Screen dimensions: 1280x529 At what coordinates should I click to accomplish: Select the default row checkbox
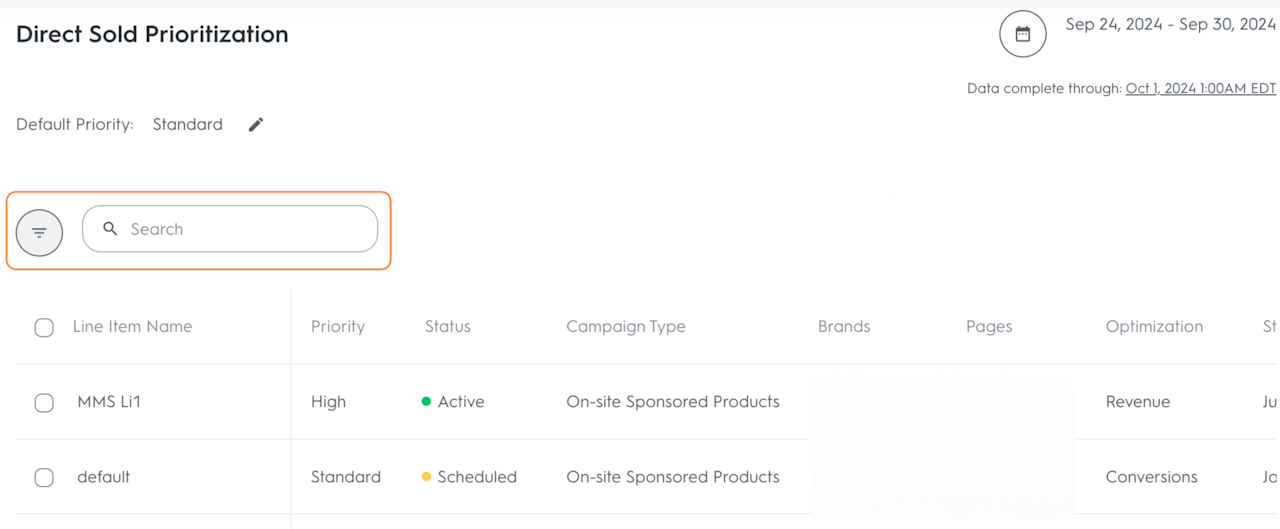click(44, 477)
